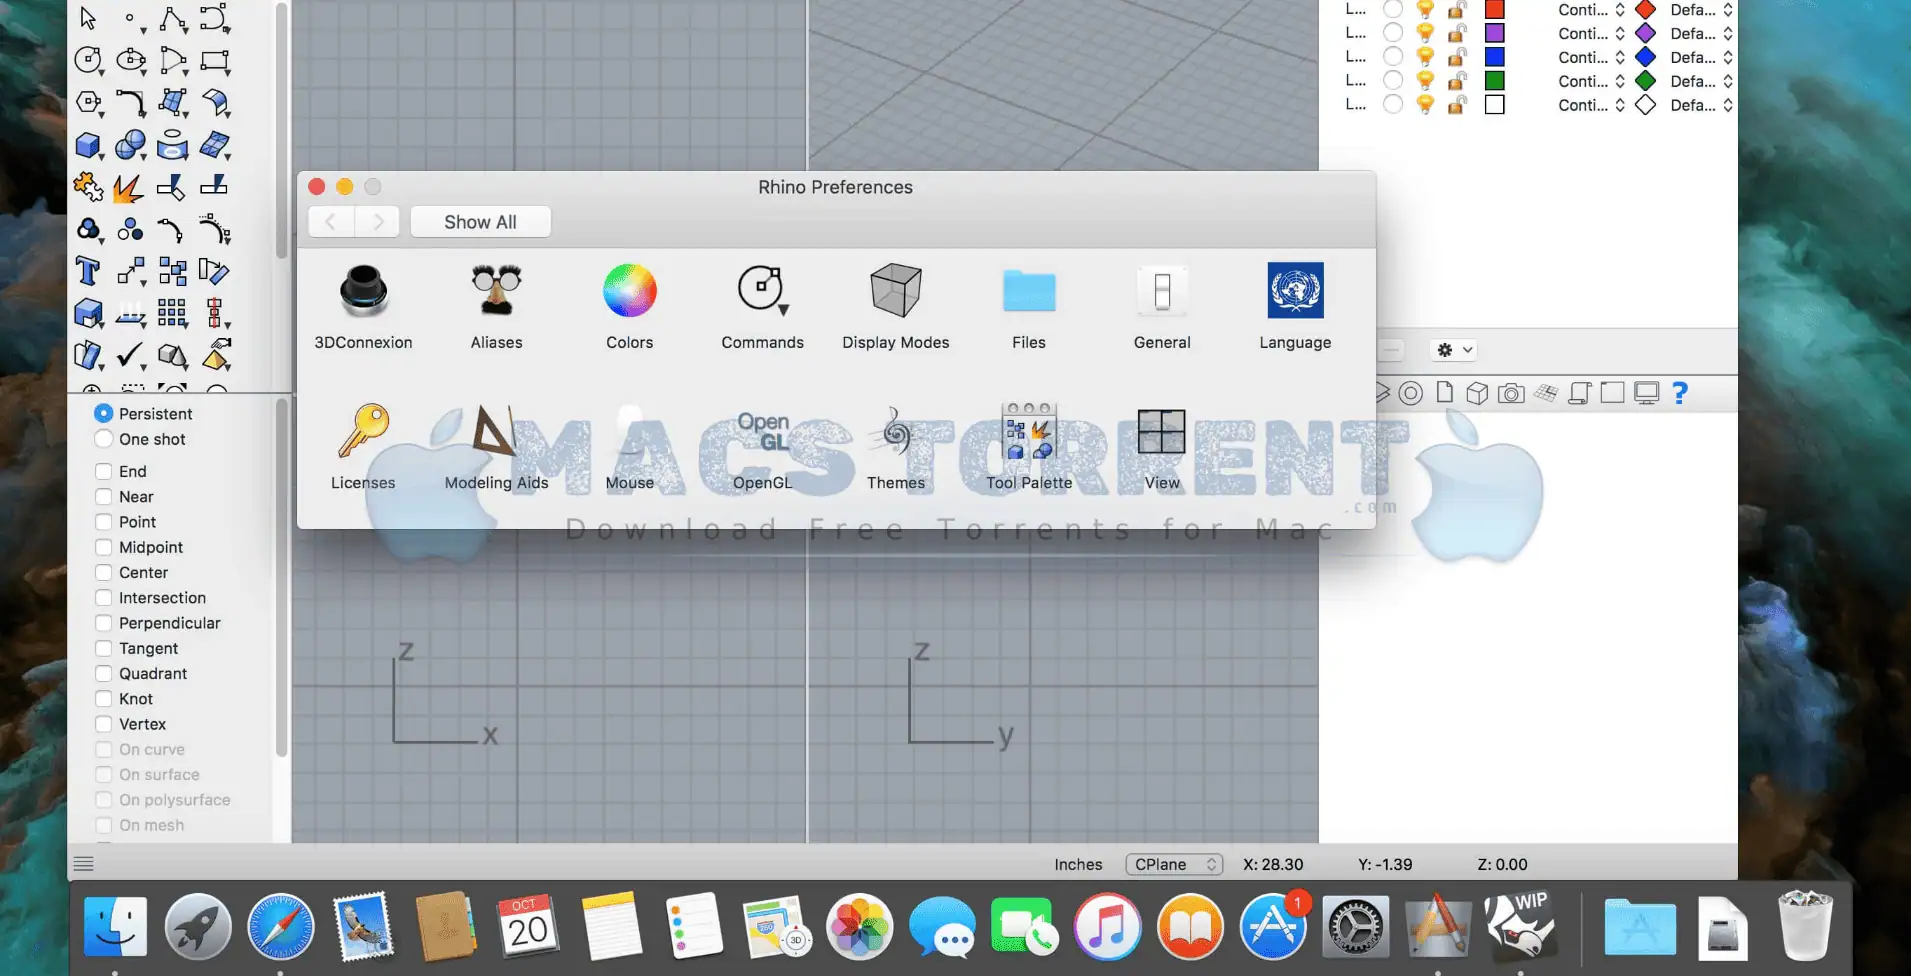Open Commands preferences pane
The image size is (1911, 976).
point(762,308)
